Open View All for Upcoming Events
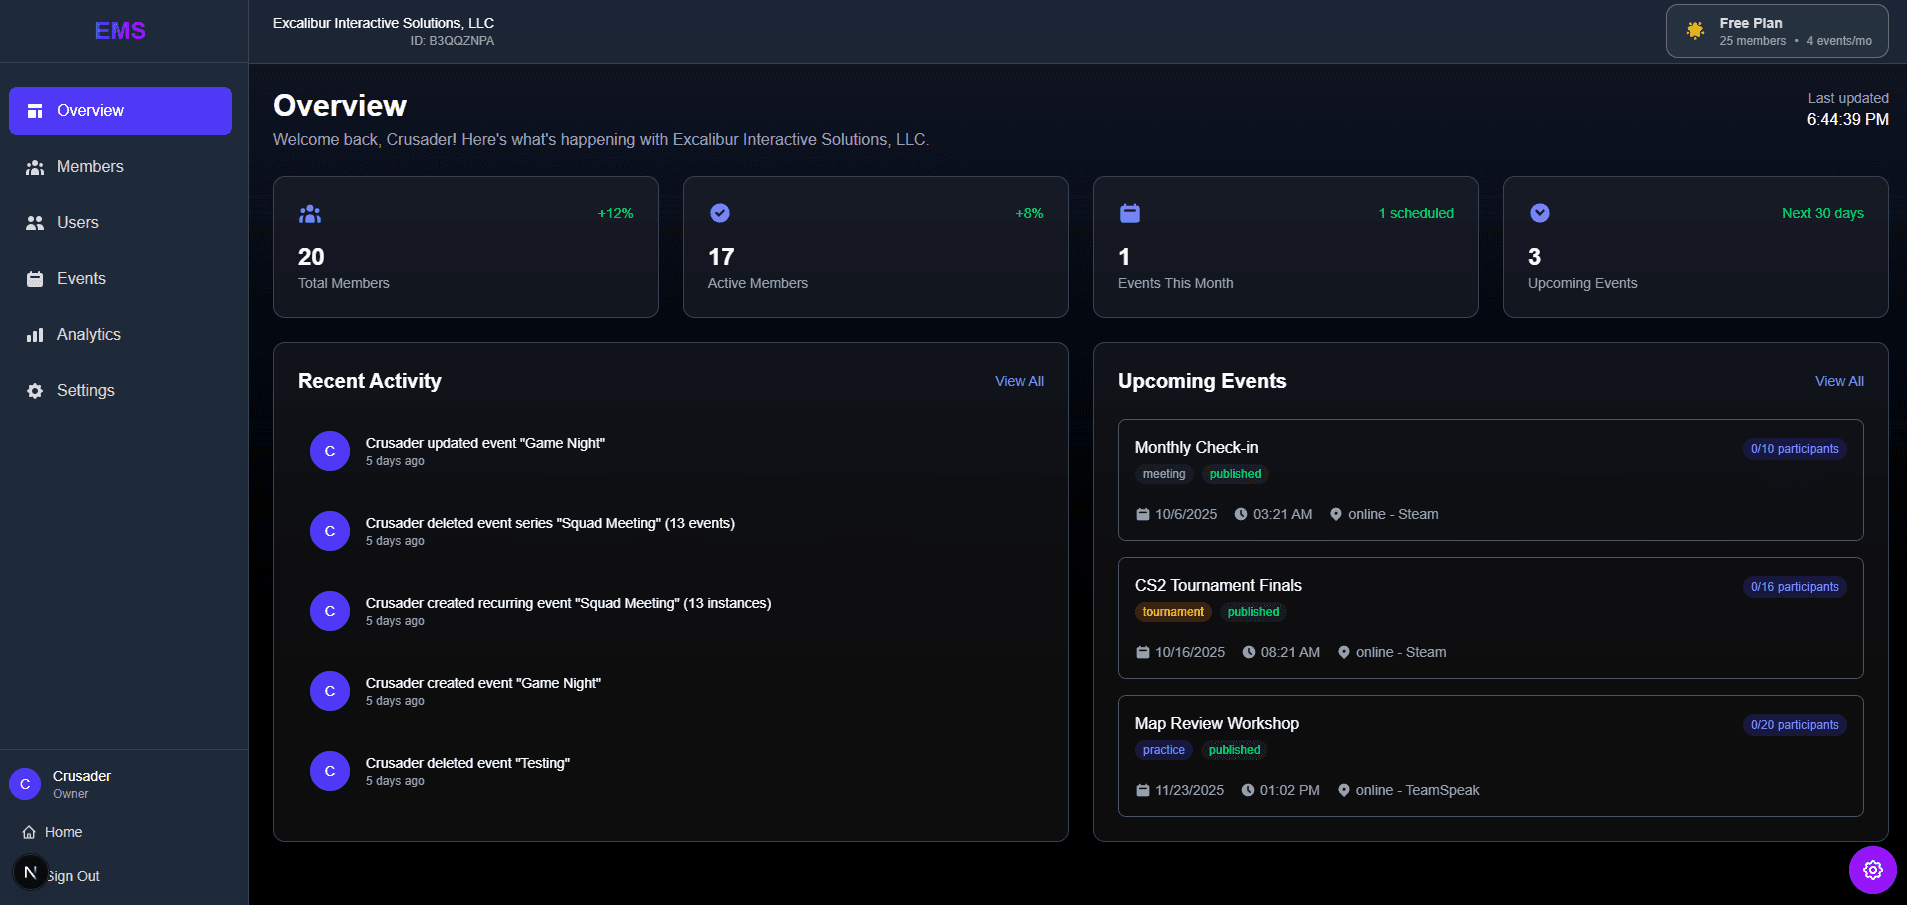1907x905 pixels. pyautogui.click(x=1839, y=381)
